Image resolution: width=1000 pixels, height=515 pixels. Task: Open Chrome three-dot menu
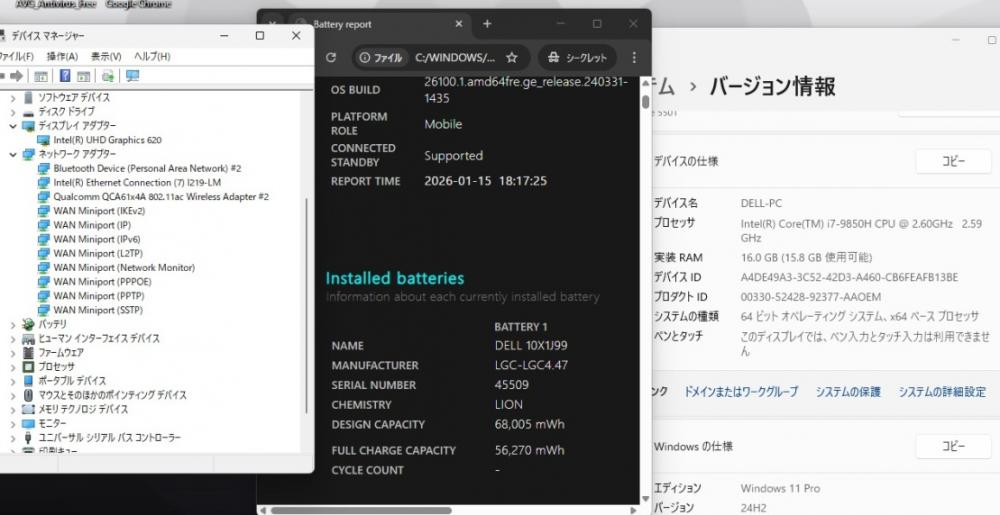[x=634, y=57]
